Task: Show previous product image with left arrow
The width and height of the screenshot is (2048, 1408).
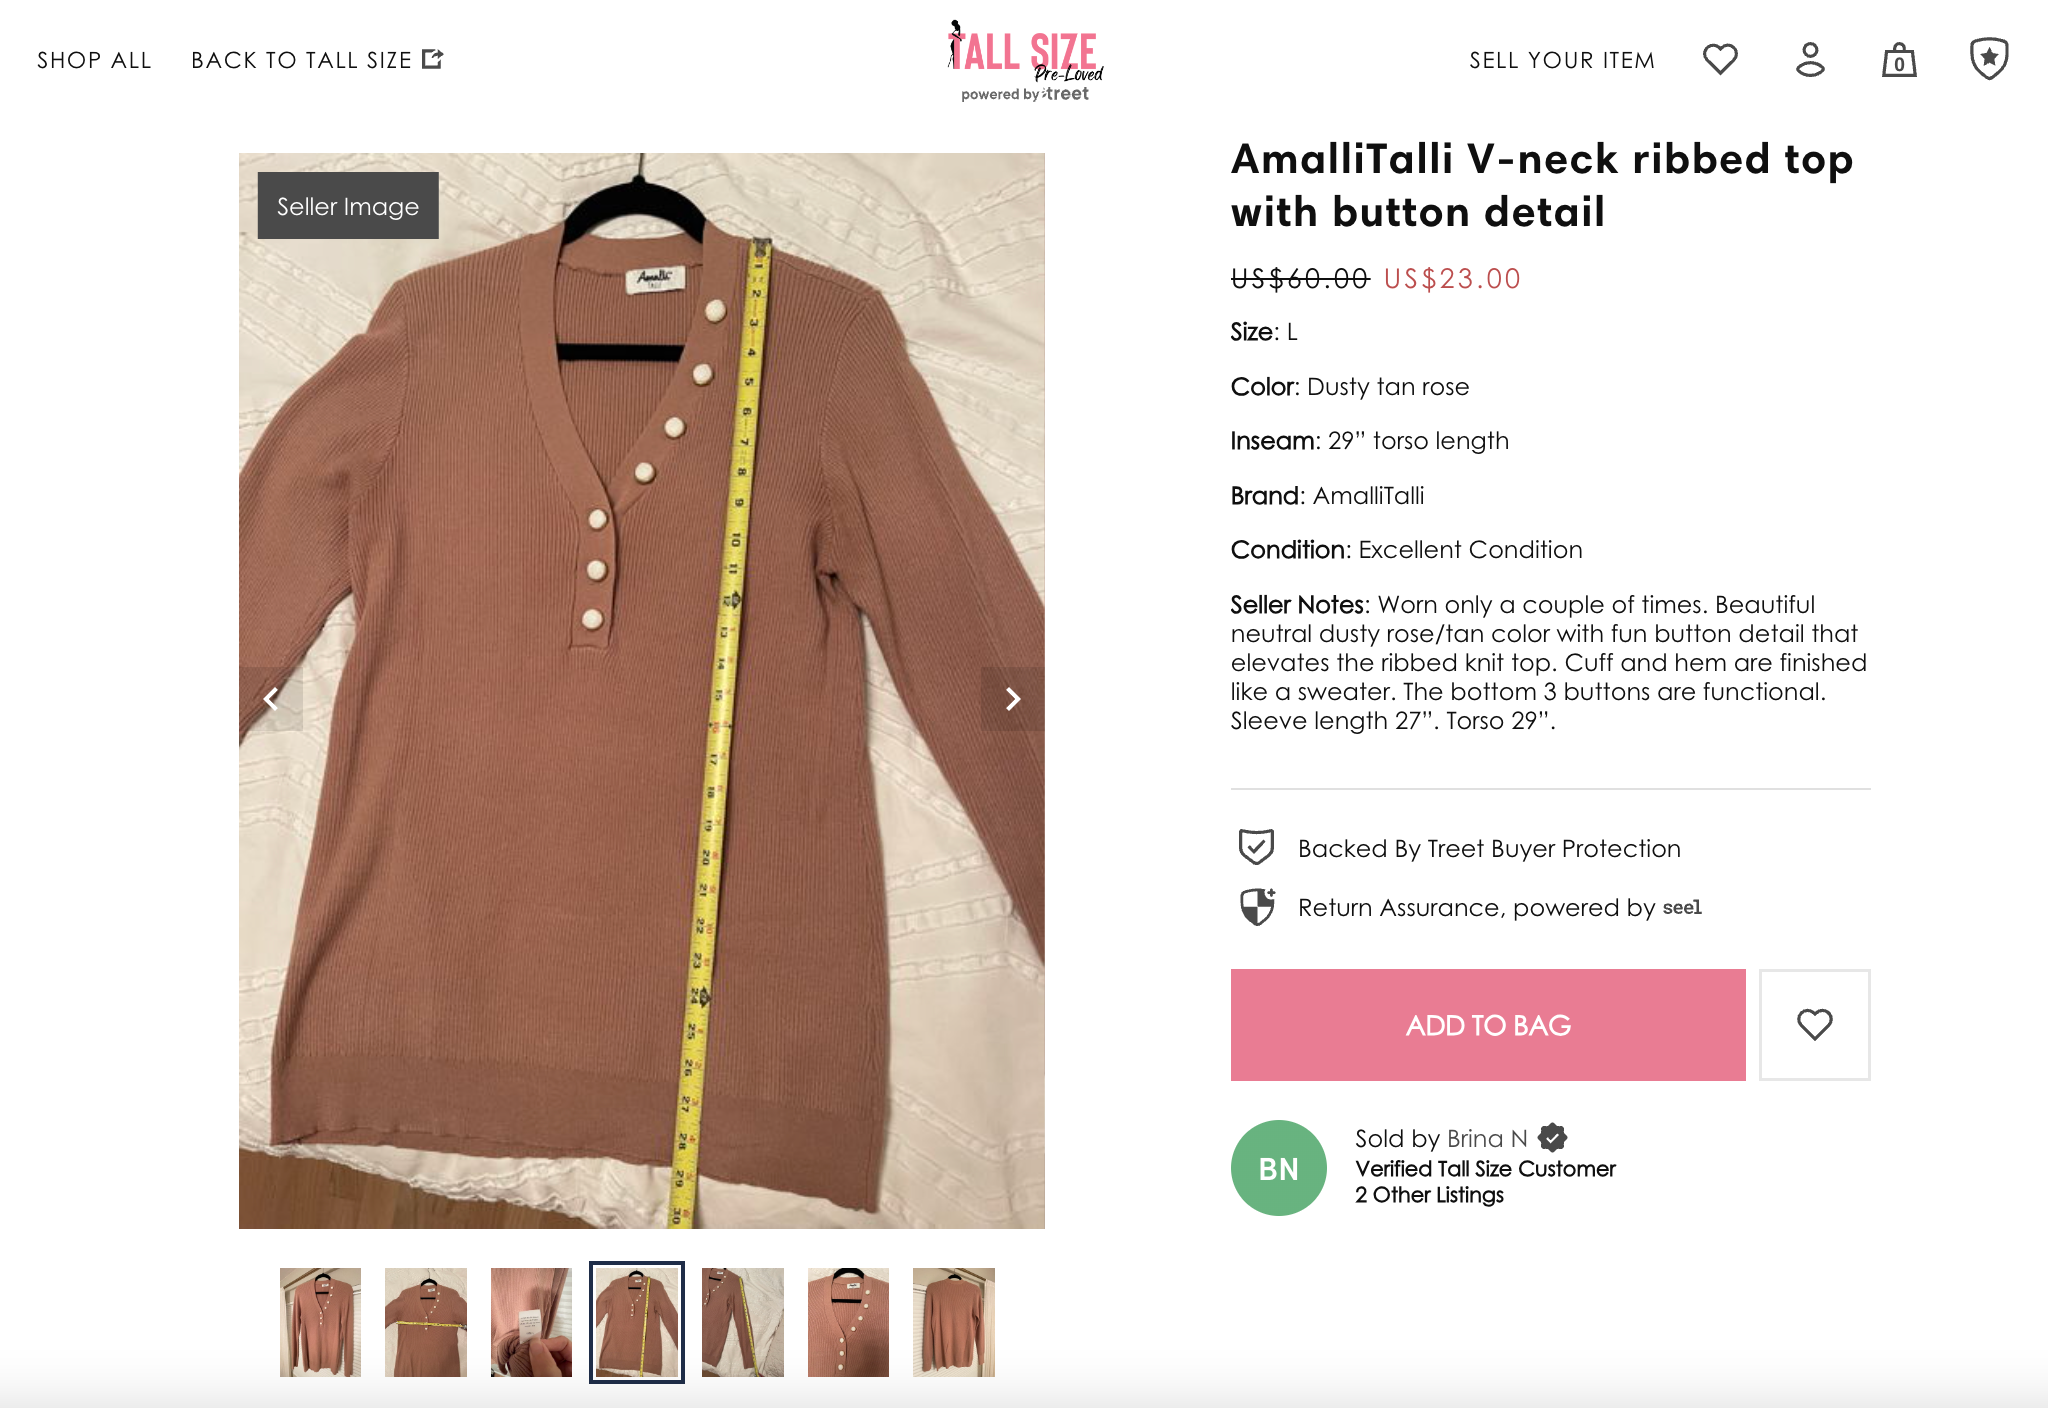Action: click(x=271, y=698)
